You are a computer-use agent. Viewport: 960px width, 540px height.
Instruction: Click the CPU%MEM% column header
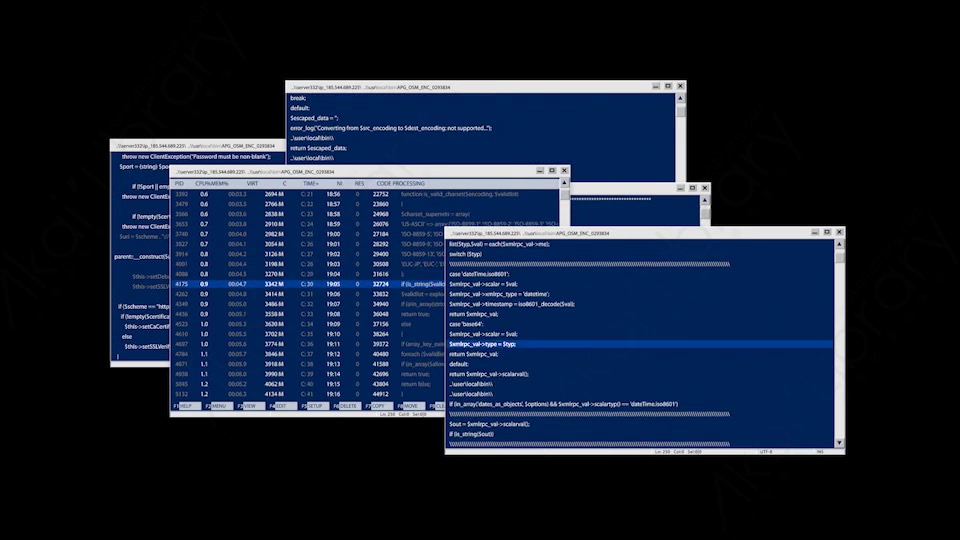[212, 184]
